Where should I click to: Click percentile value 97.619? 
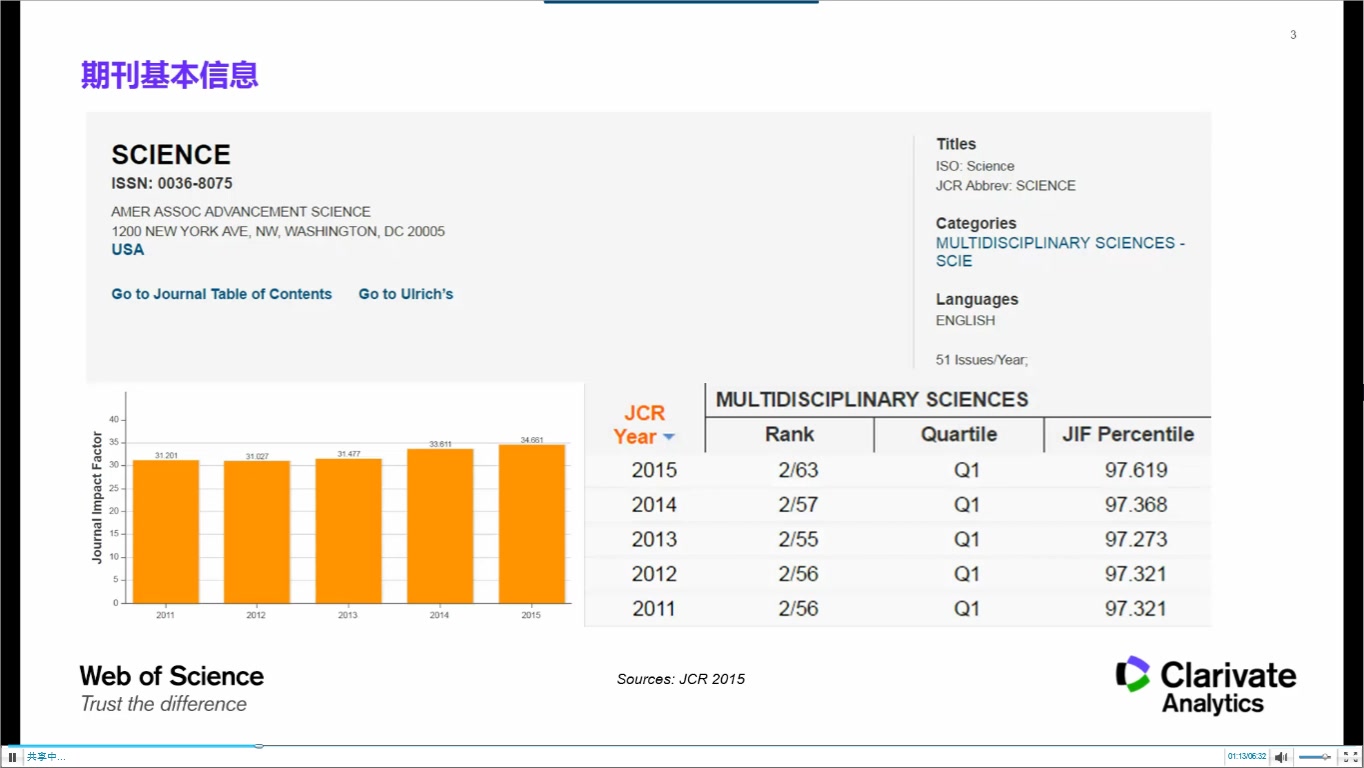pos(1136,470)
